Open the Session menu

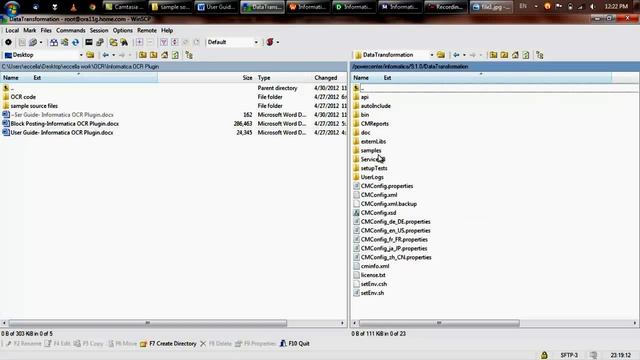point(99,30)
